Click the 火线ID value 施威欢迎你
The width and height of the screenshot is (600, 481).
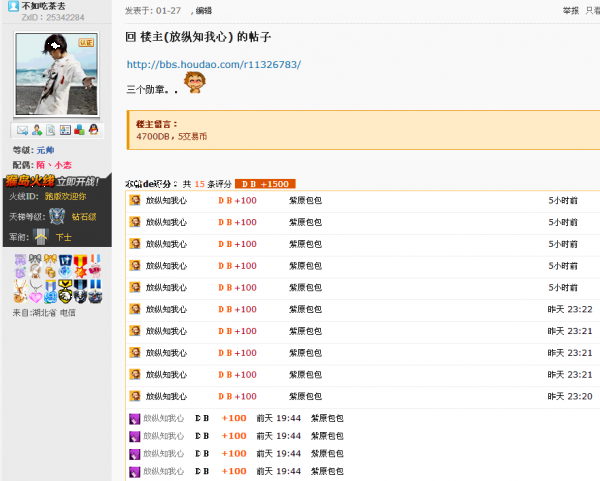pos(65,196)
